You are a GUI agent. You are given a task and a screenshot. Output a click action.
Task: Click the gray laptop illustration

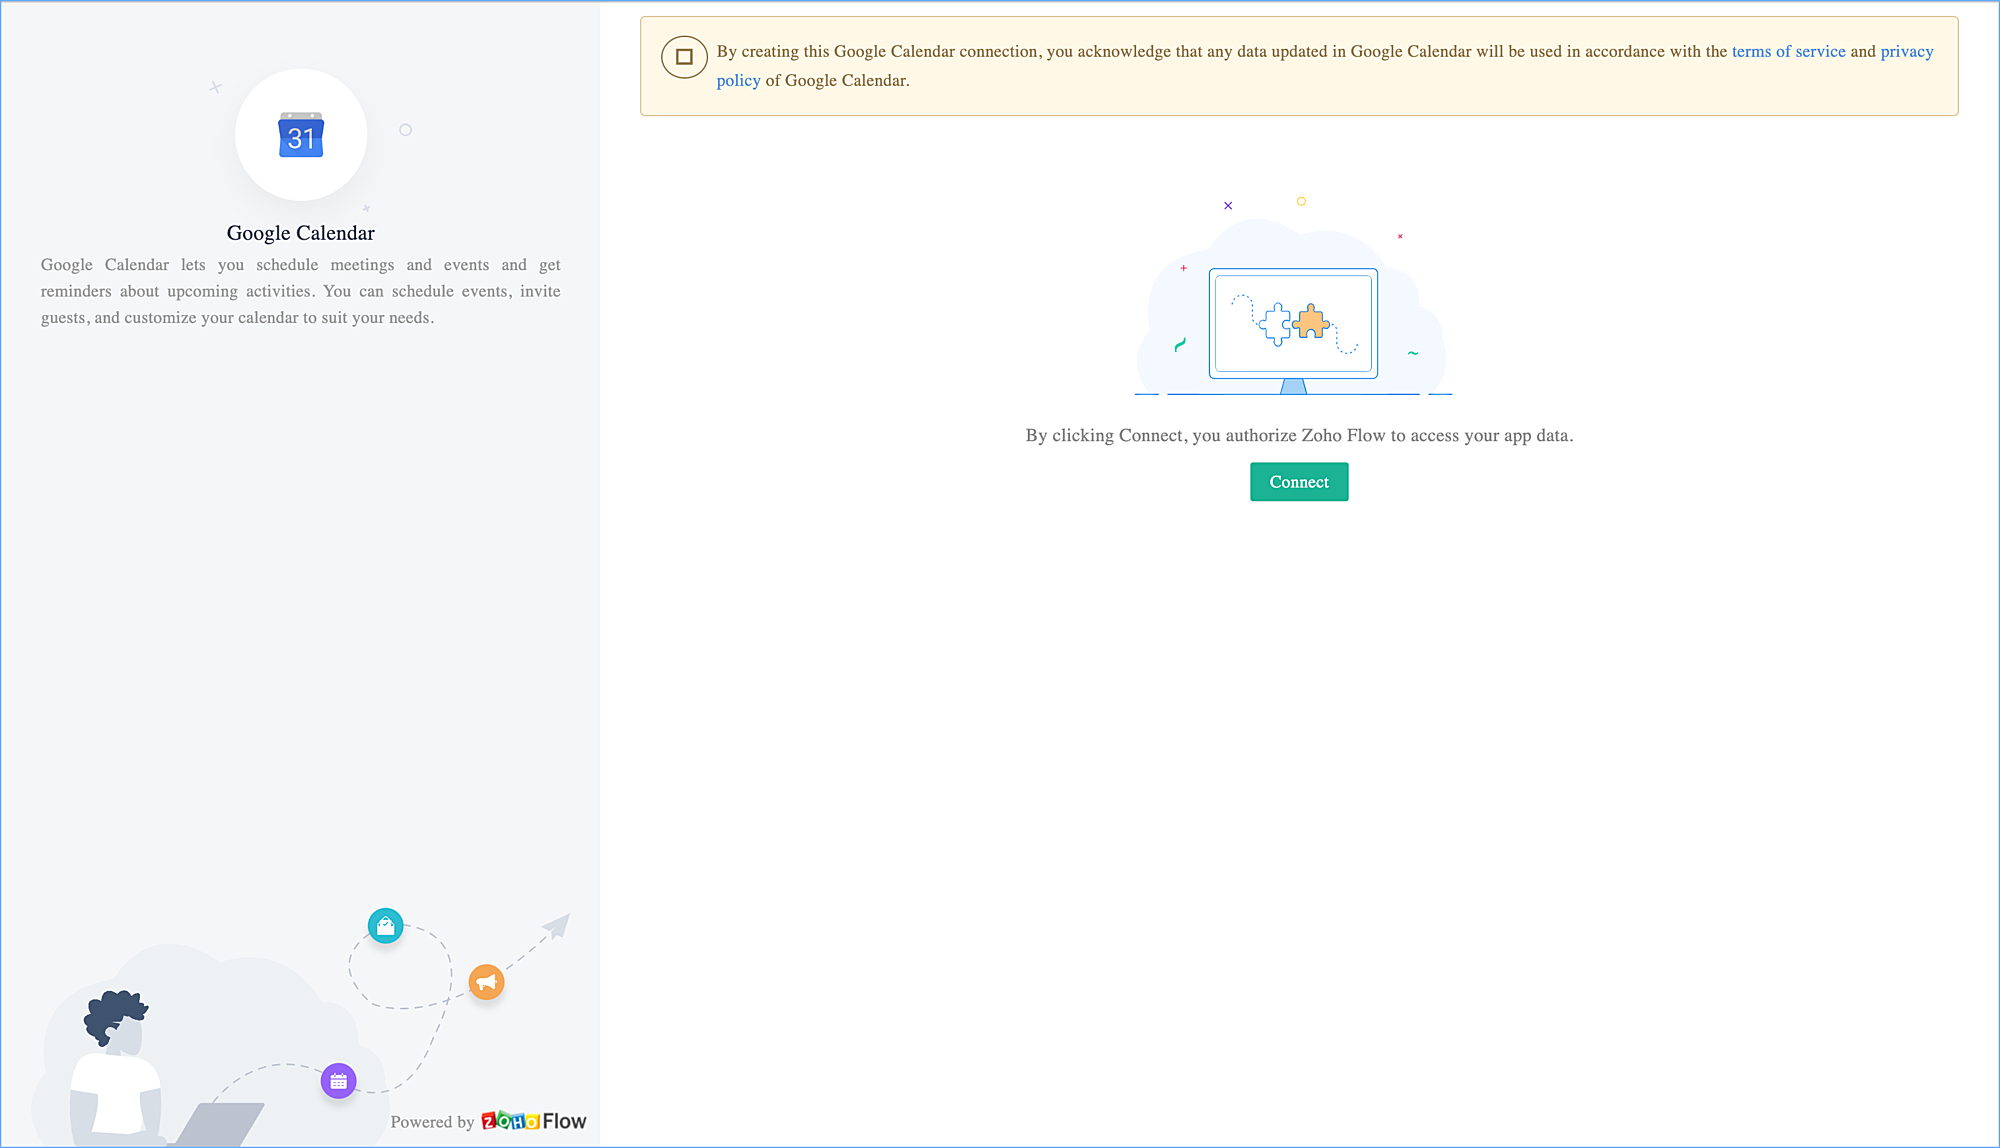tap(222, 1124)
